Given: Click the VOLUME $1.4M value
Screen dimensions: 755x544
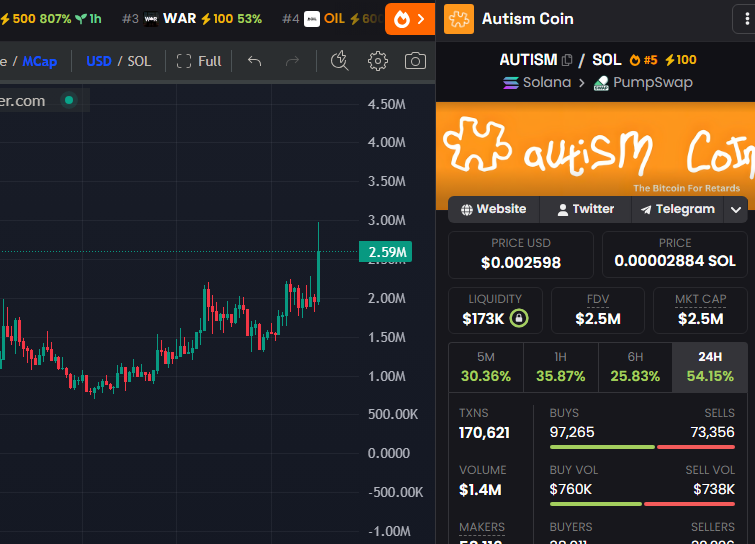Looking at the screenshot, I should [x=480, y=490].
